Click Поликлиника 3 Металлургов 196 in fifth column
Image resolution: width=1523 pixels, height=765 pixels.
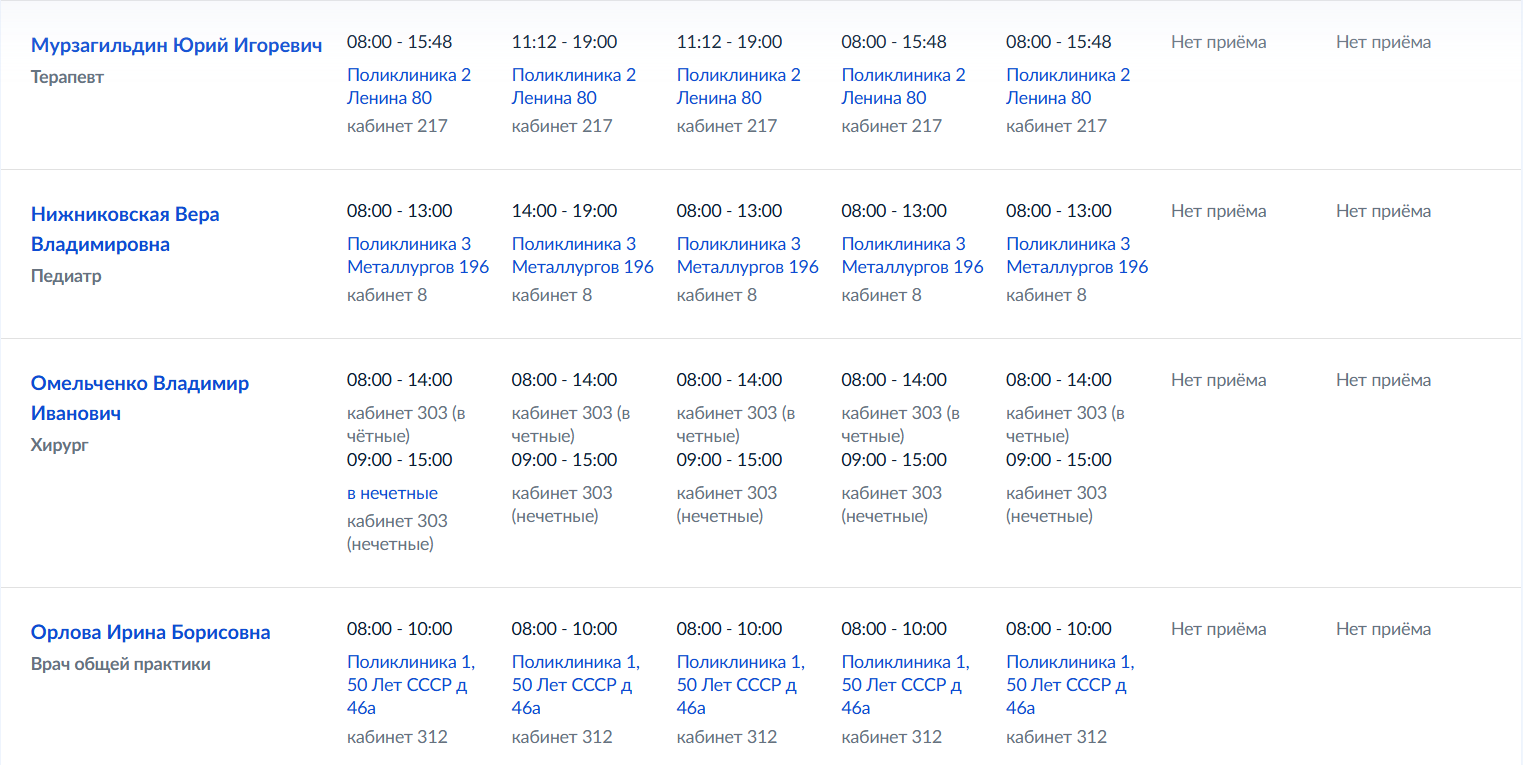point(1077,255)
